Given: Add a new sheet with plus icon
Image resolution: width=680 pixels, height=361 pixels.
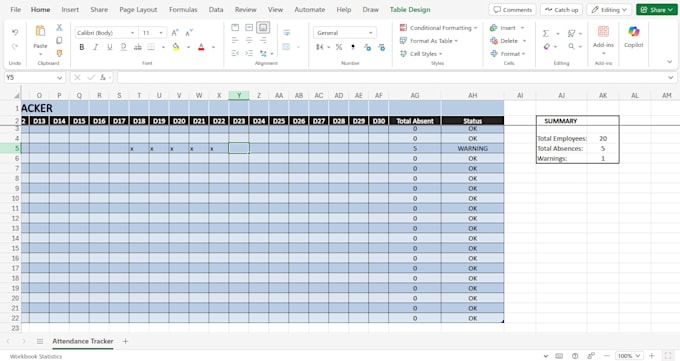Looking at the screenshot, I should (x=125, y=341).
